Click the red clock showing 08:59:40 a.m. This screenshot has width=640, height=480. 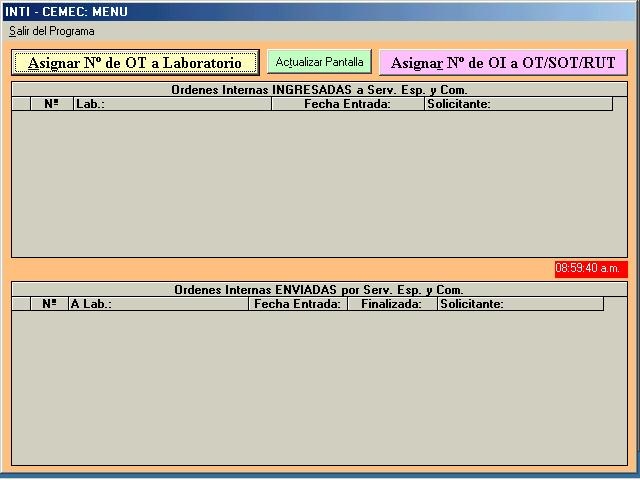pos(591,269)
